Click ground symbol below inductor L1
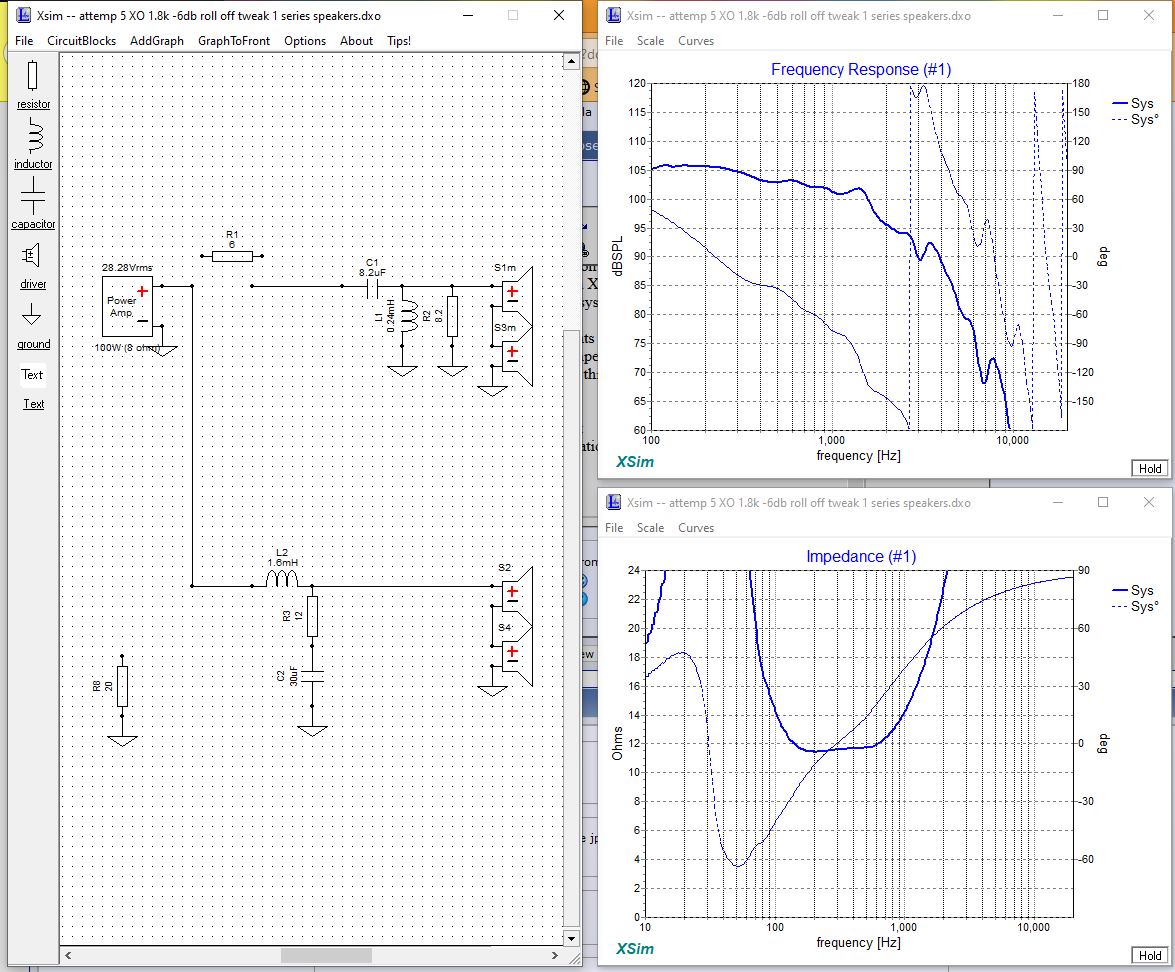The height and width of the screenshot is (972, 1175). pyautogui.click(x=402, y=370)
